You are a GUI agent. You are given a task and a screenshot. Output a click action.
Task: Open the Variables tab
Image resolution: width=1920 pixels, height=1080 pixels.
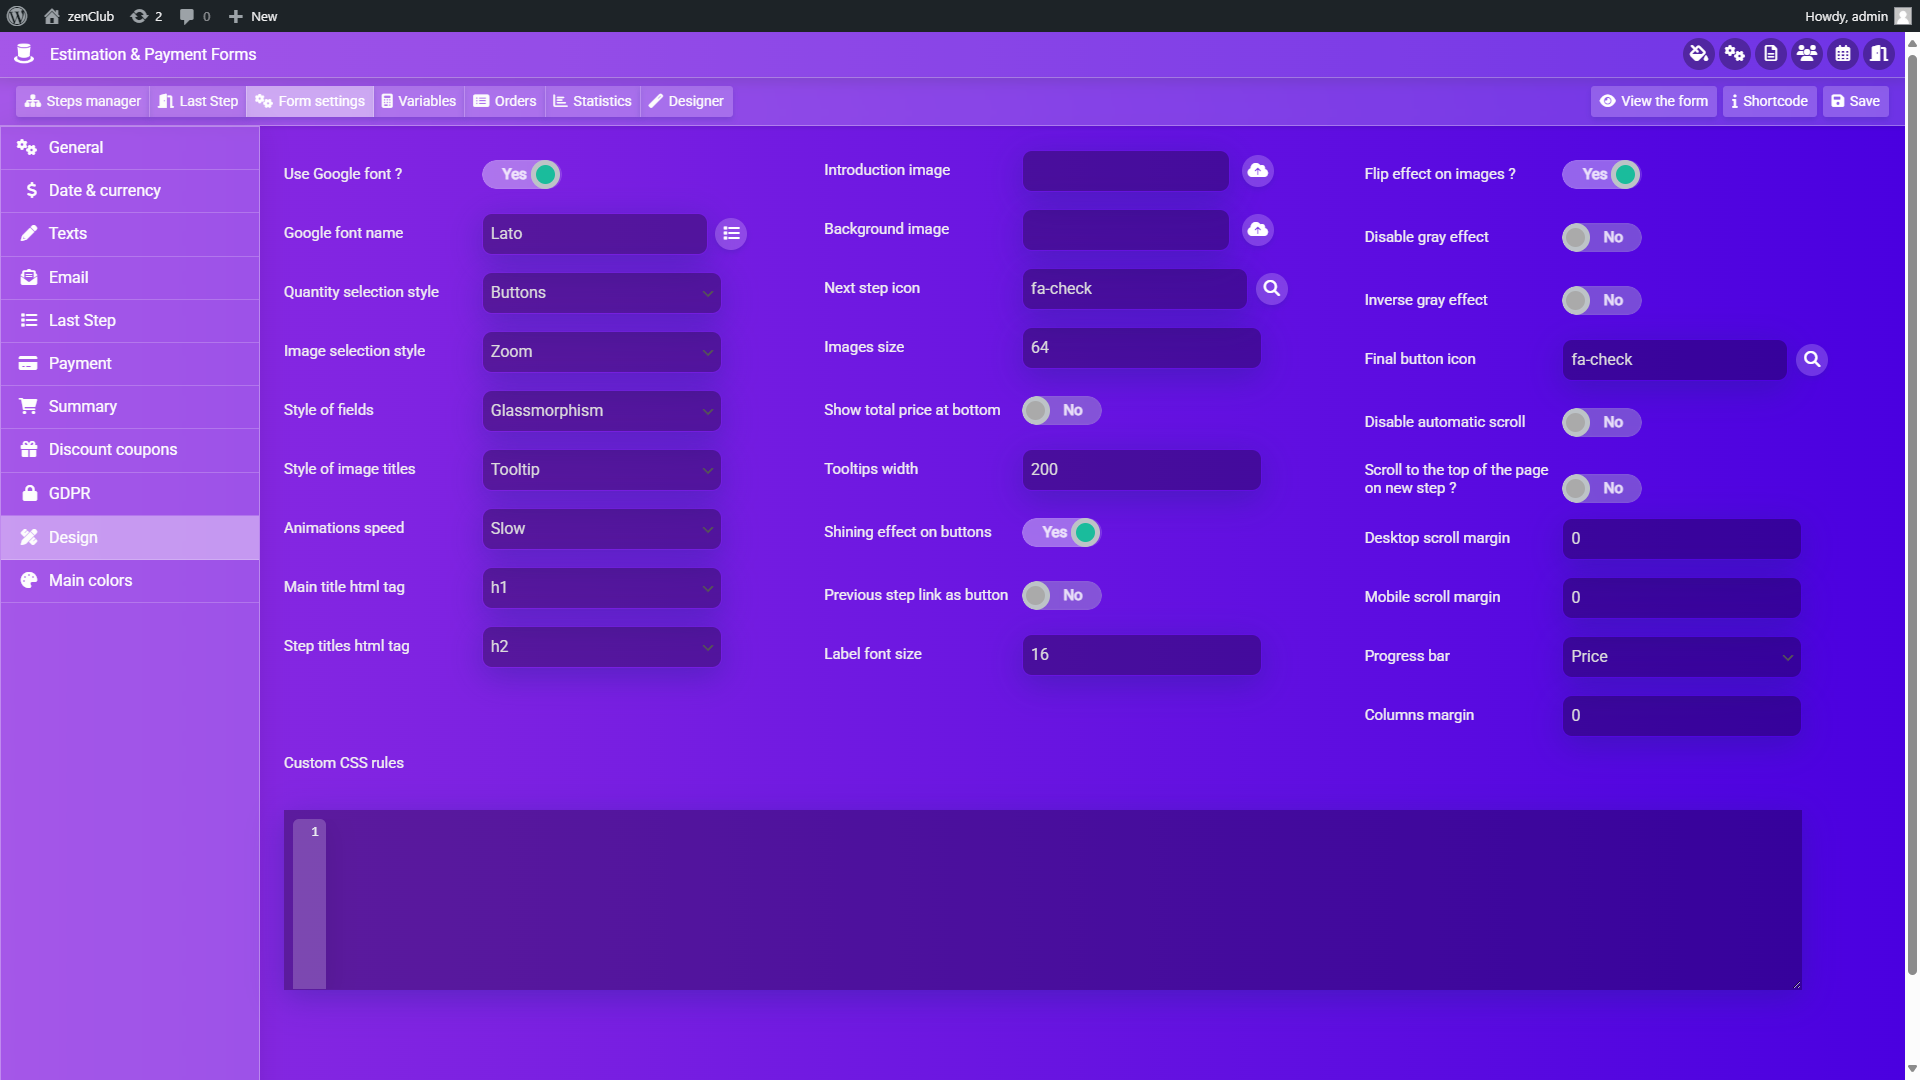coord(419,101)
